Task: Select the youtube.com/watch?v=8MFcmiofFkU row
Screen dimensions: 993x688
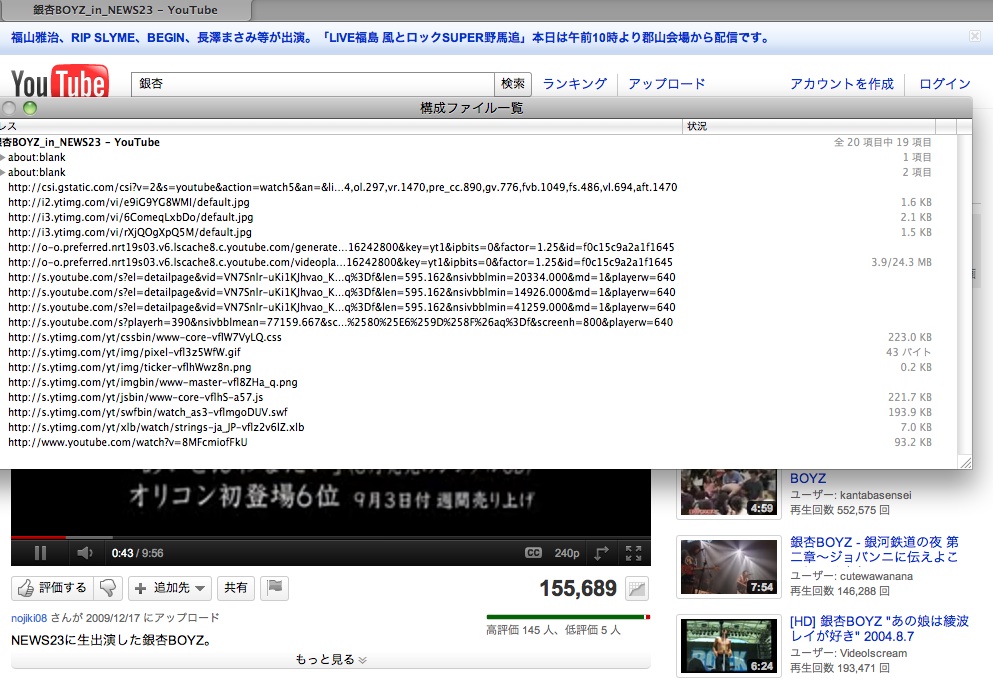Action: tap(478, 442)
